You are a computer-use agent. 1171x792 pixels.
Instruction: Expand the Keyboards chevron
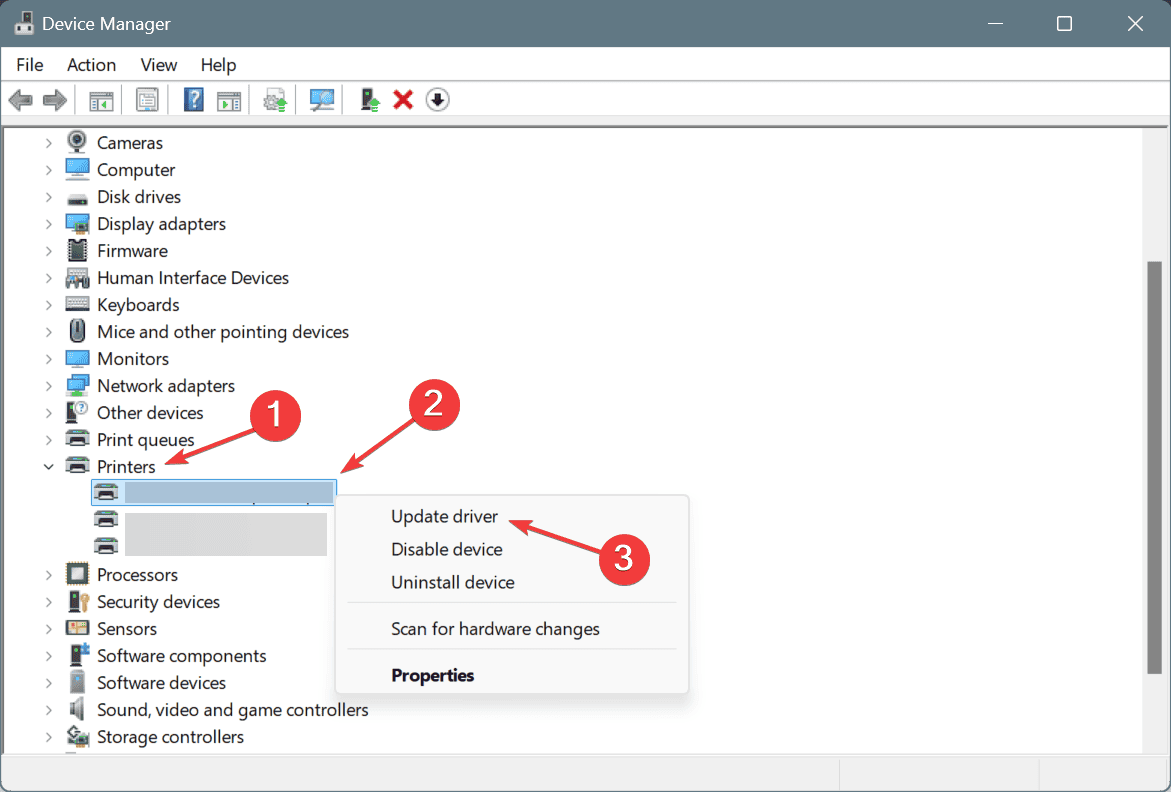(49, 305)
